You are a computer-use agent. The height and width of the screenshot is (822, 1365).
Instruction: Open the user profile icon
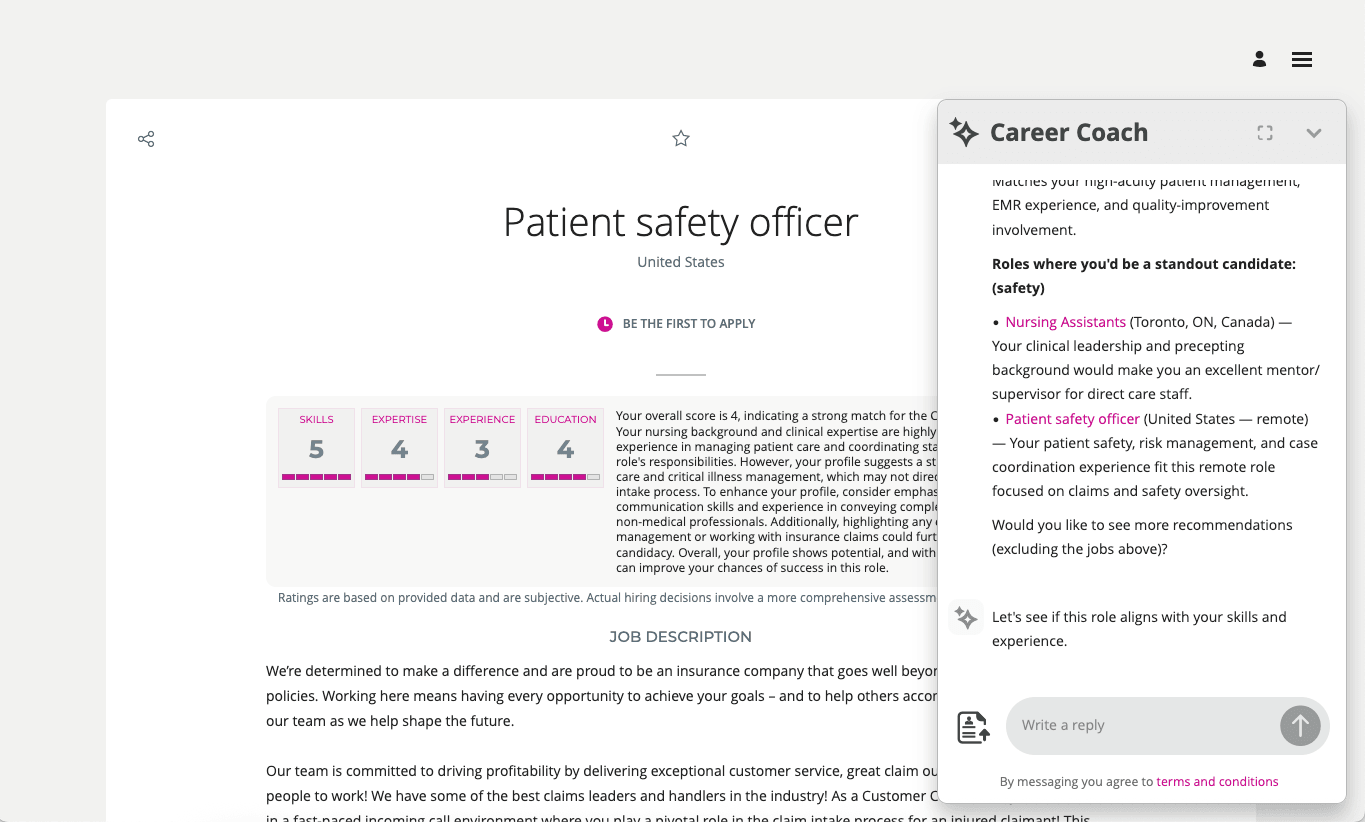[x=1259, y=59]
